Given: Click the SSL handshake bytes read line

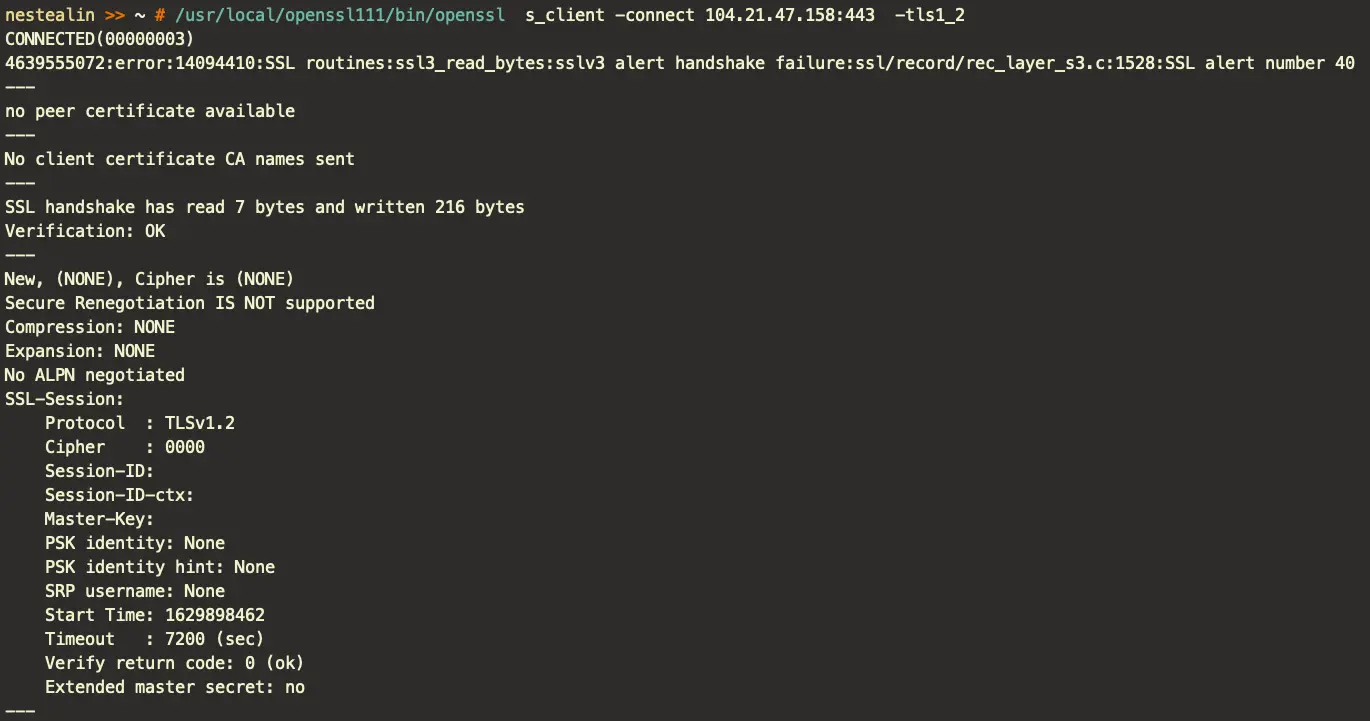Looking at the screenshot, I should 265,207.
